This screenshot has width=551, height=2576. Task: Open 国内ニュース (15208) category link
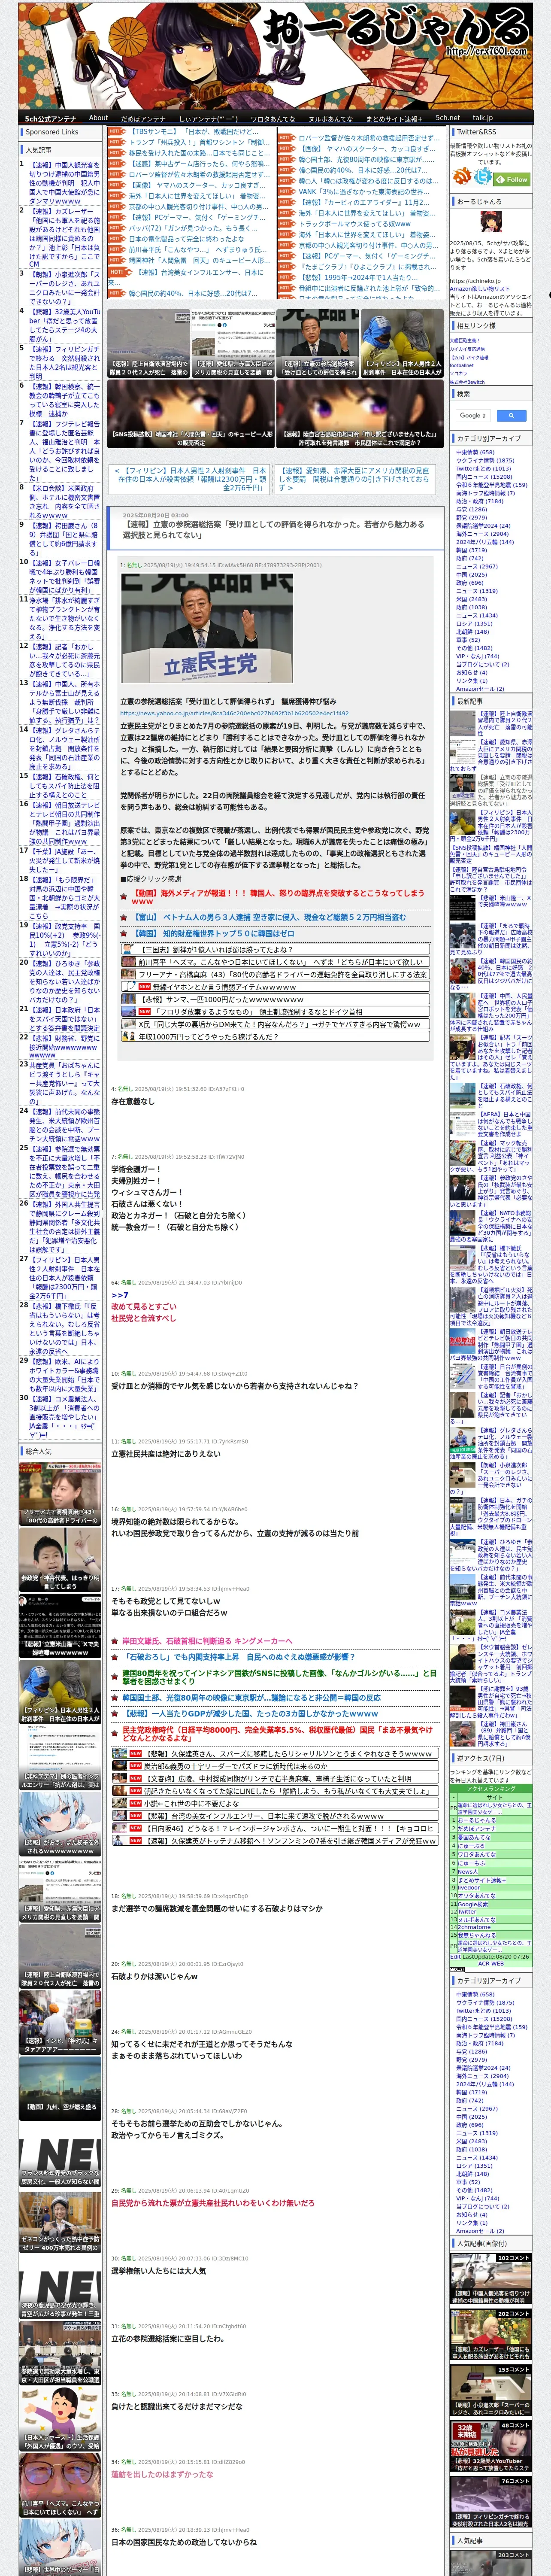pyautogui.click(x=484, y=477)
